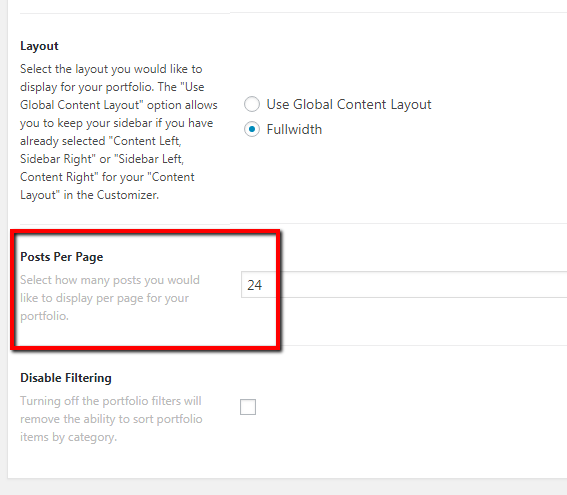Click the number 24 in the input
This screenshot has width=567, height=495.
pyautogui.click(x=255, y=285)
